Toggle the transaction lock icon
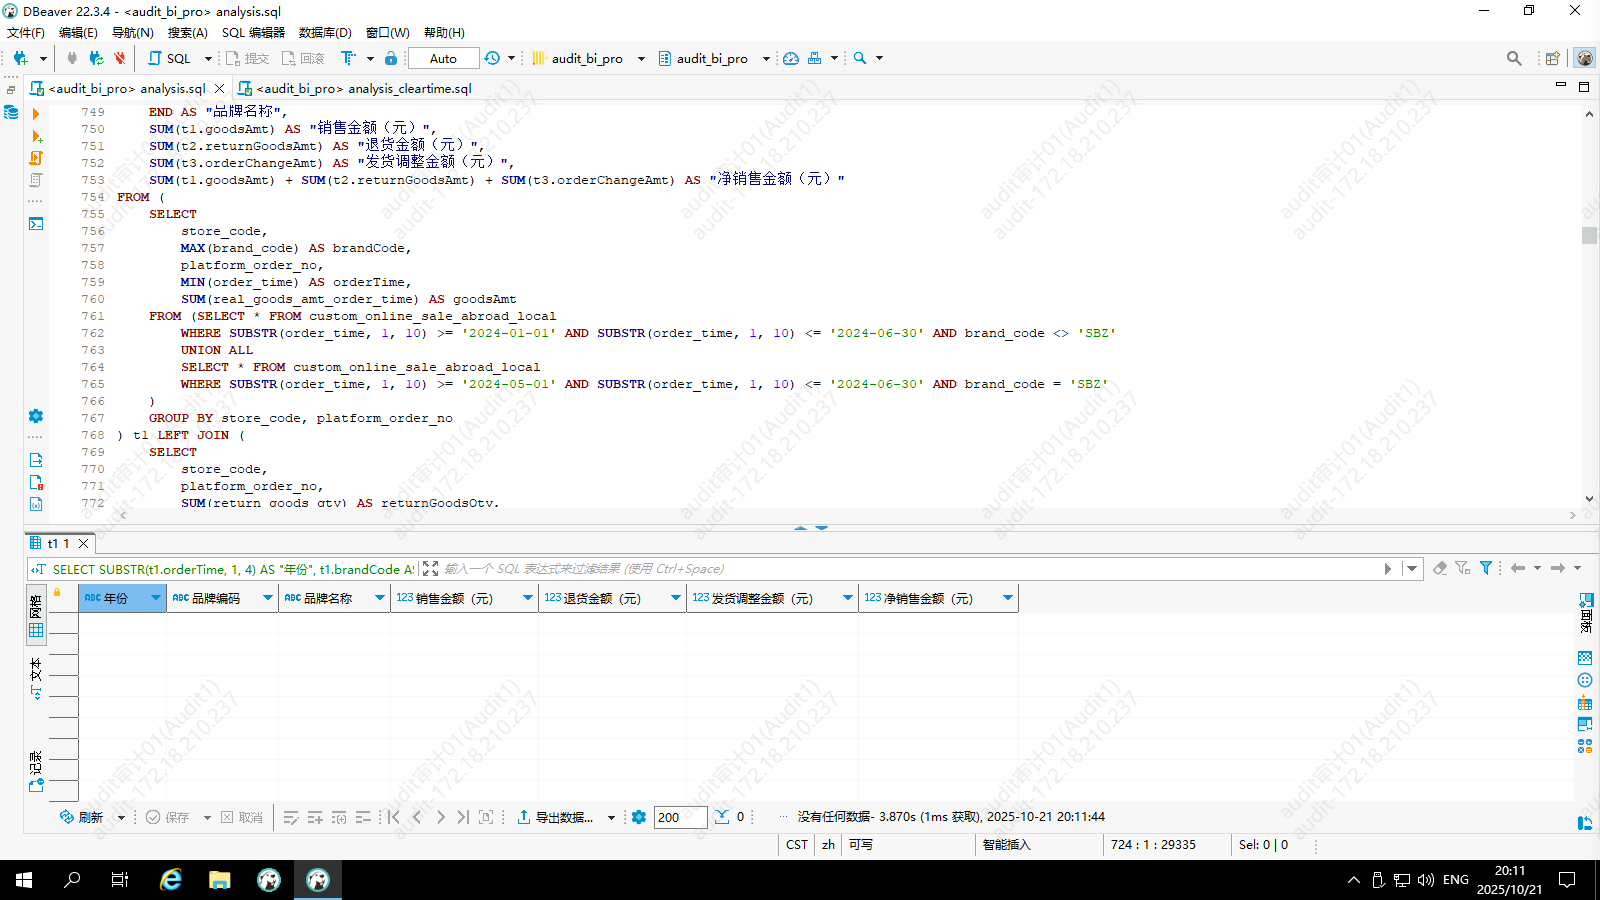The height and width of the screenshot is (900, 1600). 391,58
